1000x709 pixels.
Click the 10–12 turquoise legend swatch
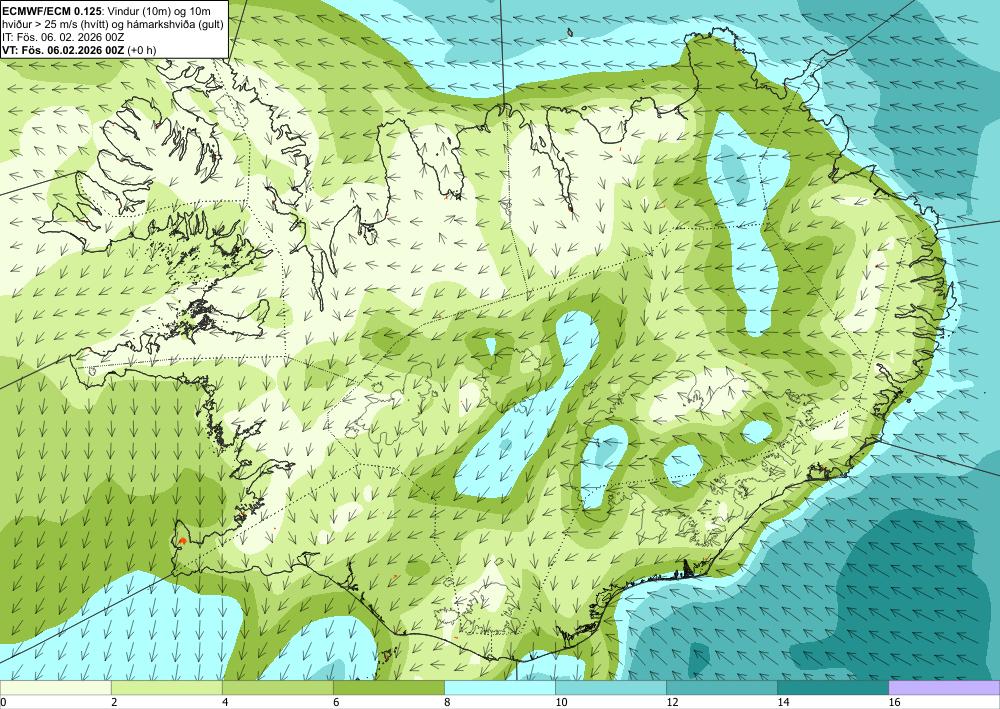click(x=610, y=688)
